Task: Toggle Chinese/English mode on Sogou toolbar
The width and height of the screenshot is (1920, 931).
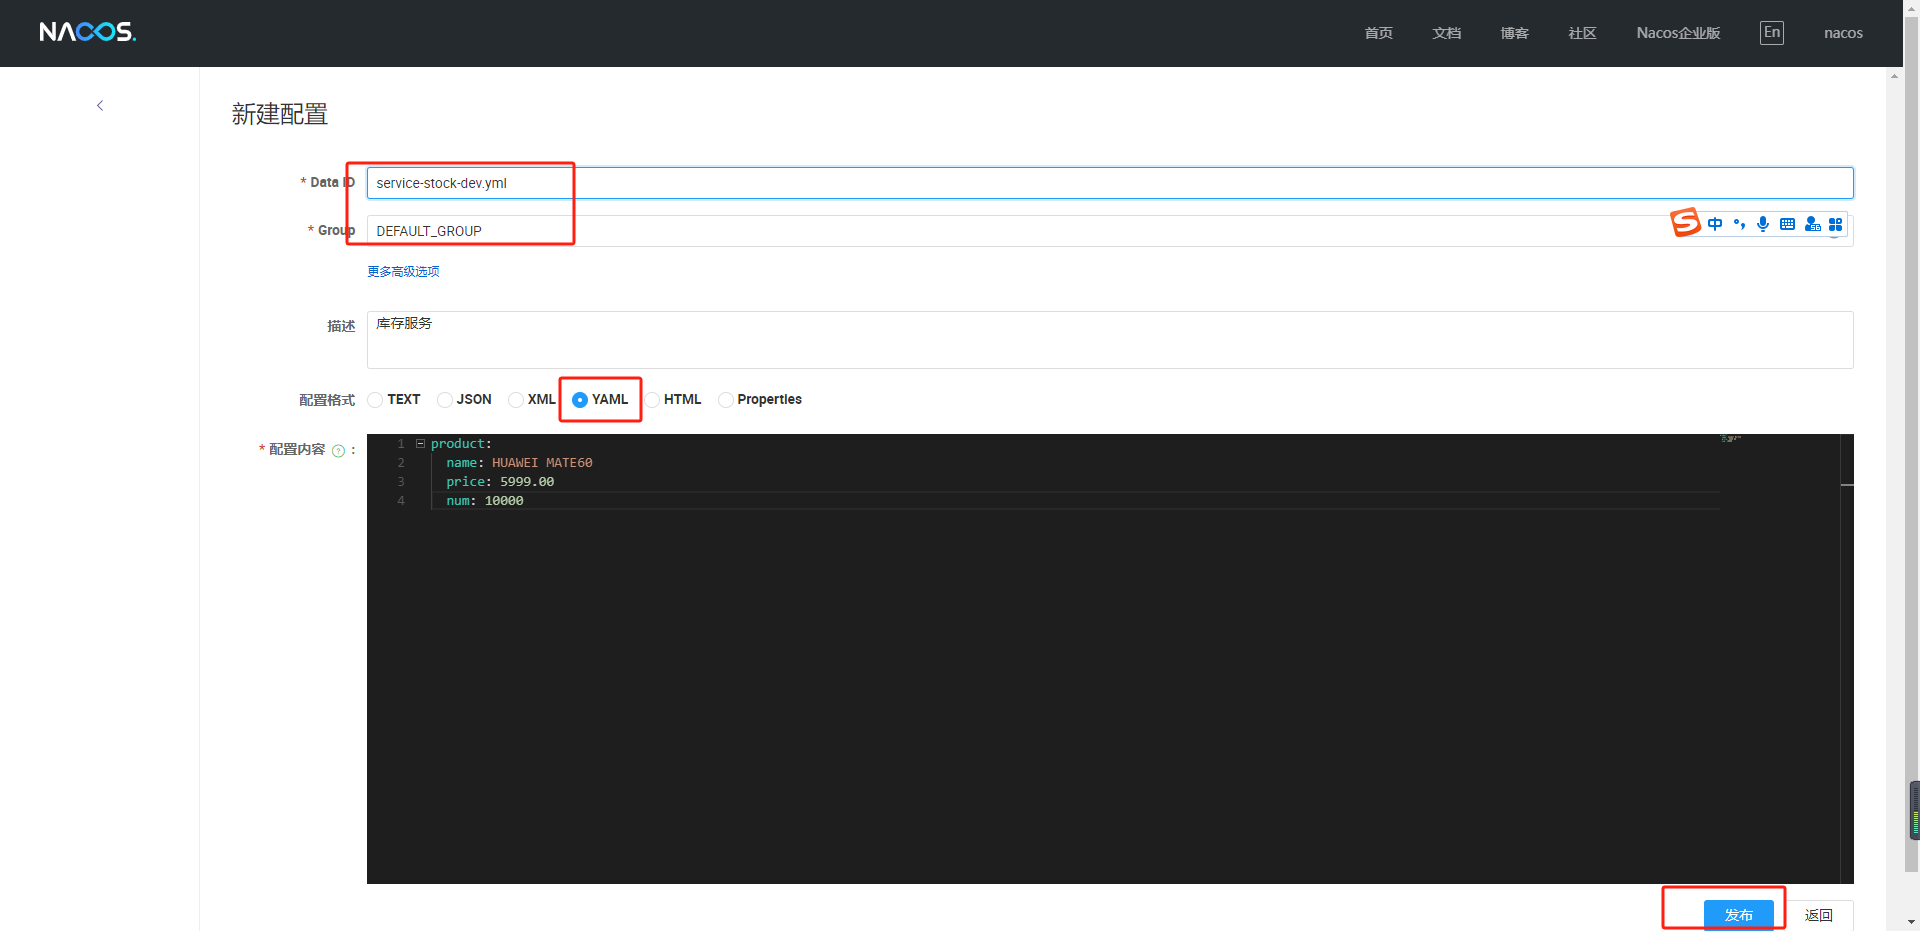Action: [1715, 224]
